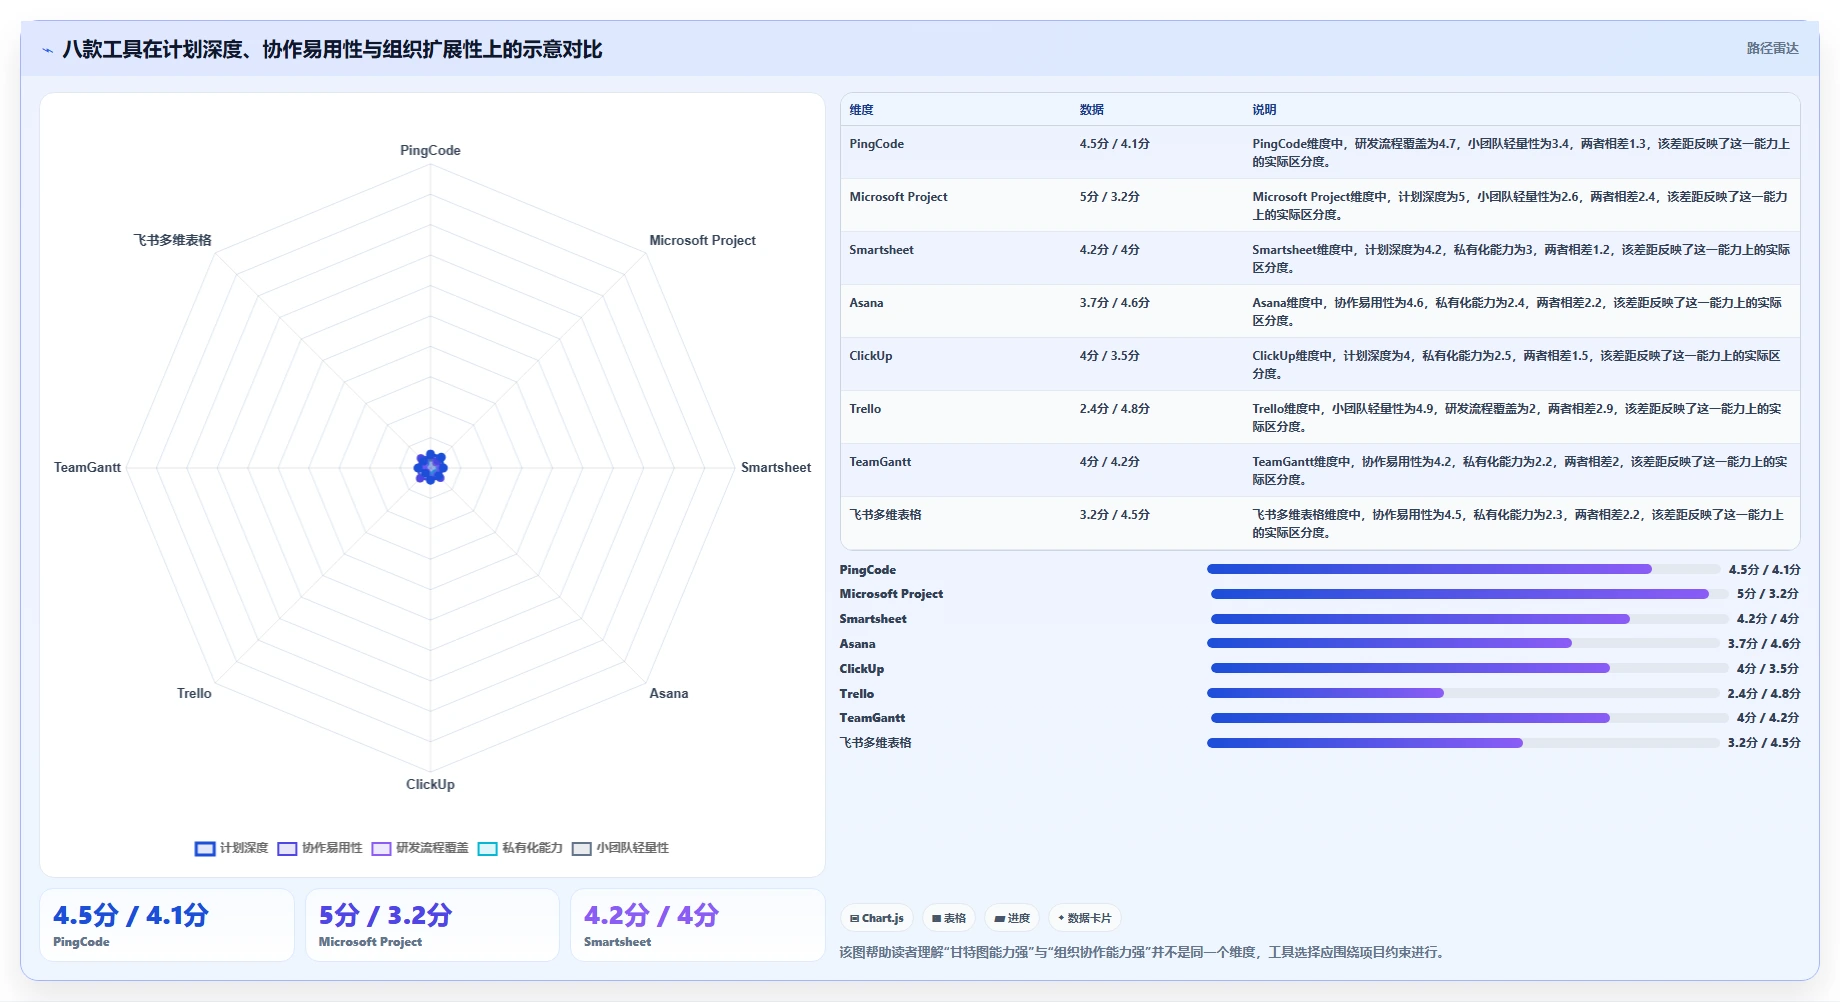Select the ClickUp radar axis label

(430, 784)
